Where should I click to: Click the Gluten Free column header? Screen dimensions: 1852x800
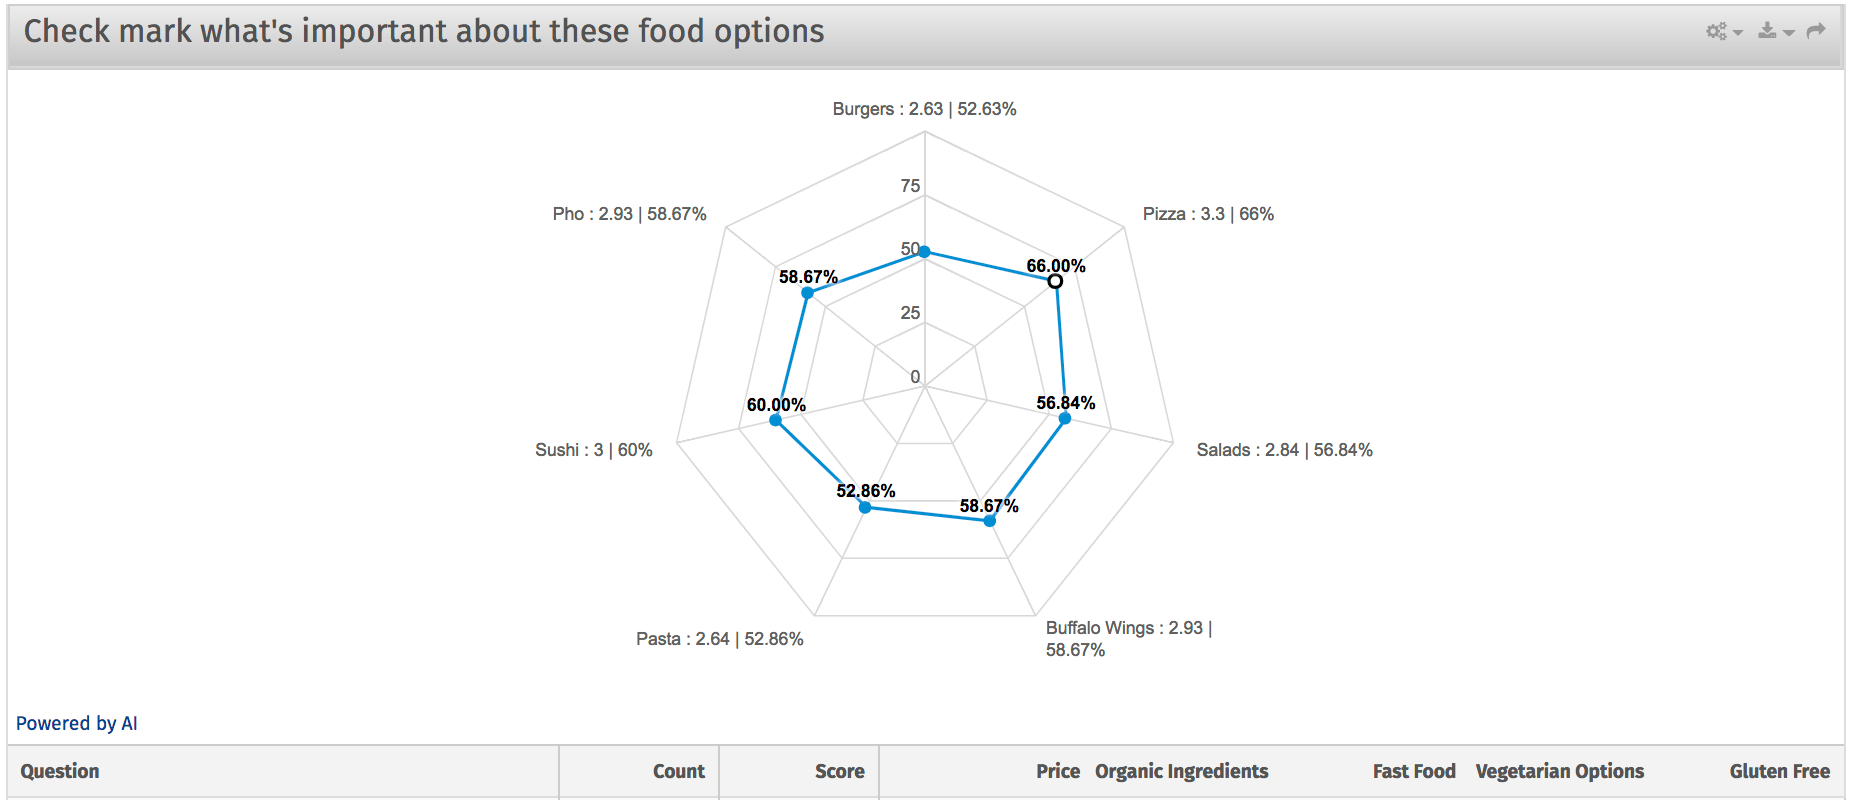click(x=1779, y=771)
